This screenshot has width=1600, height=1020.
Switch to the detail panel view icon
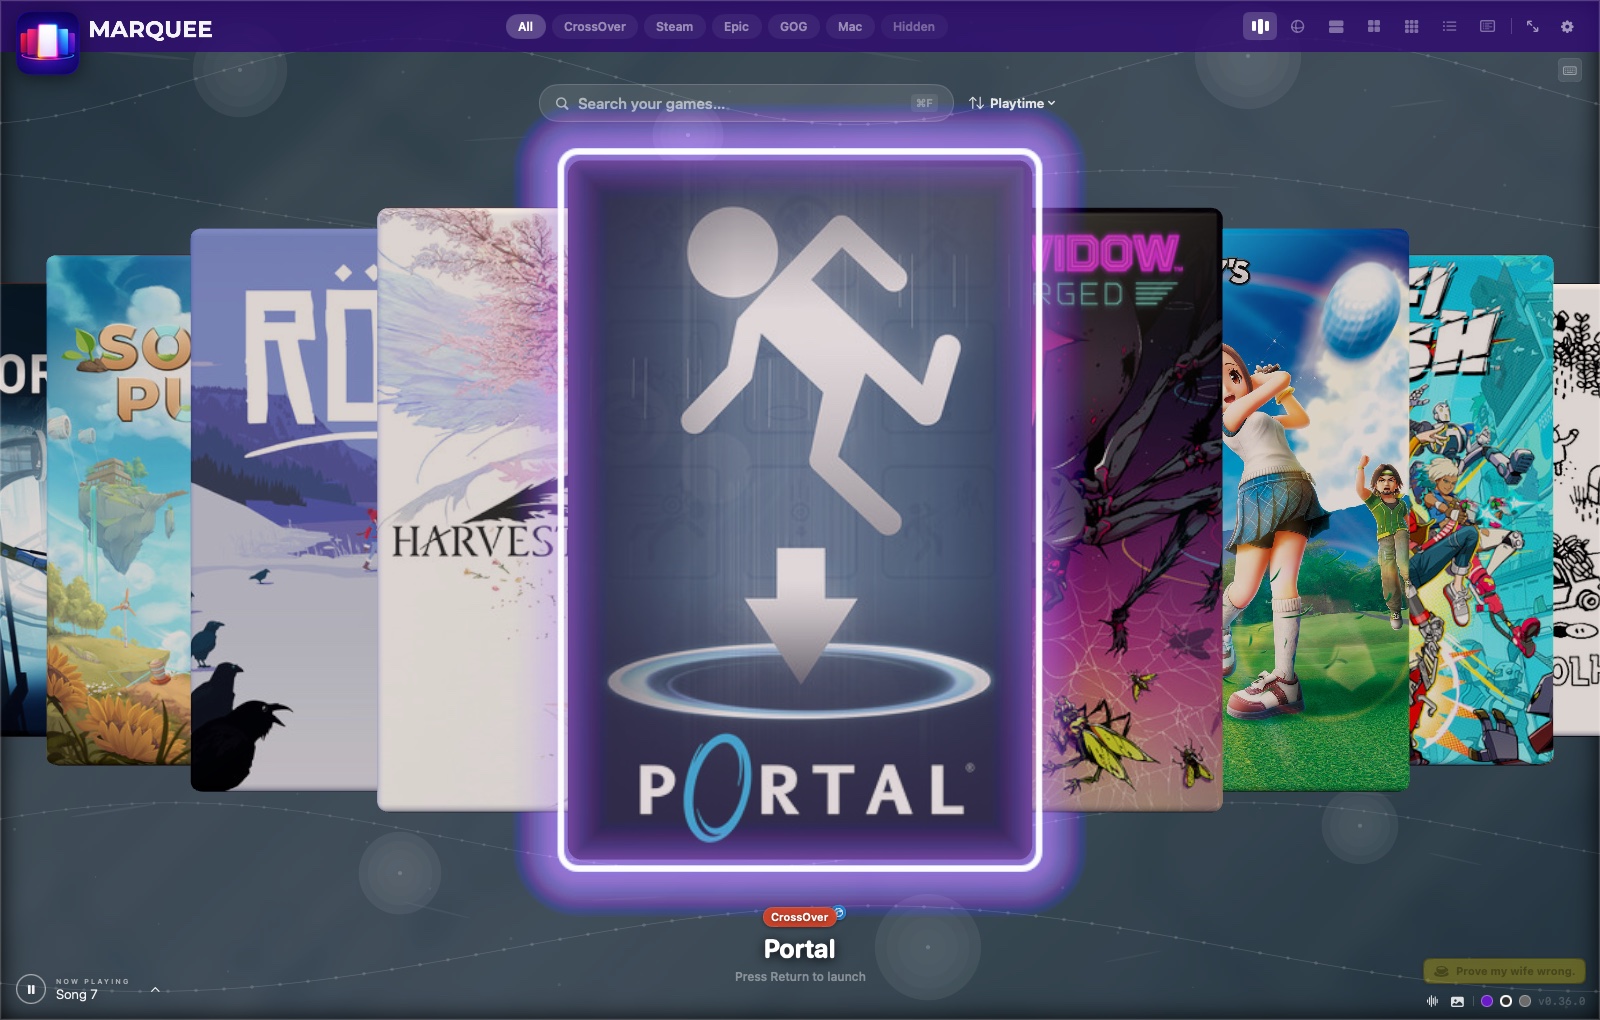[1488, 27]
